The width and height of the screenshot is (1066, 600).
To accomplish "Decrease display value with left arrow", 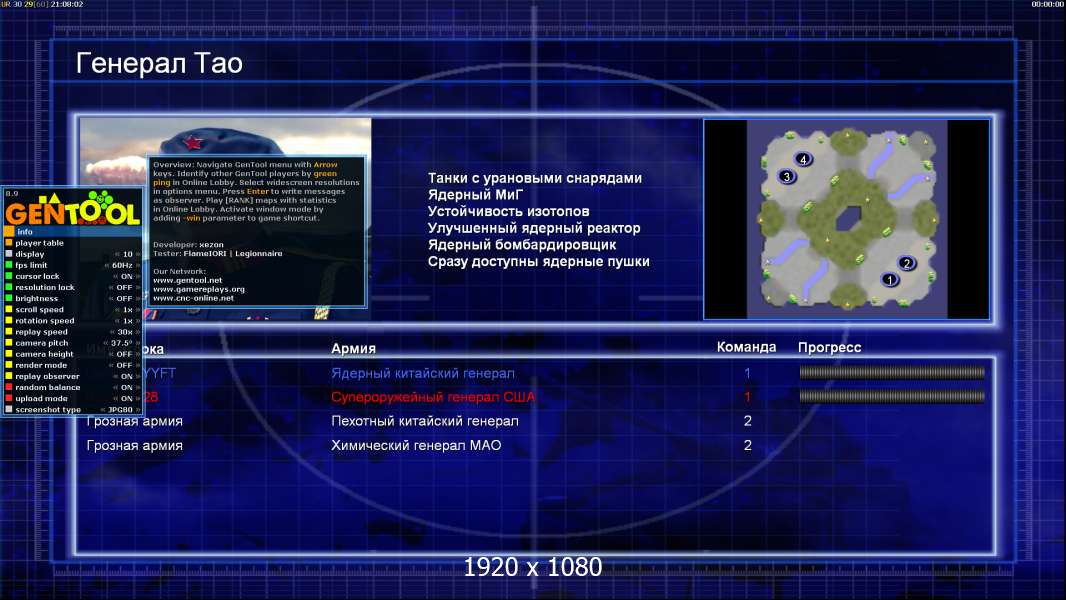I will point(116,254).
